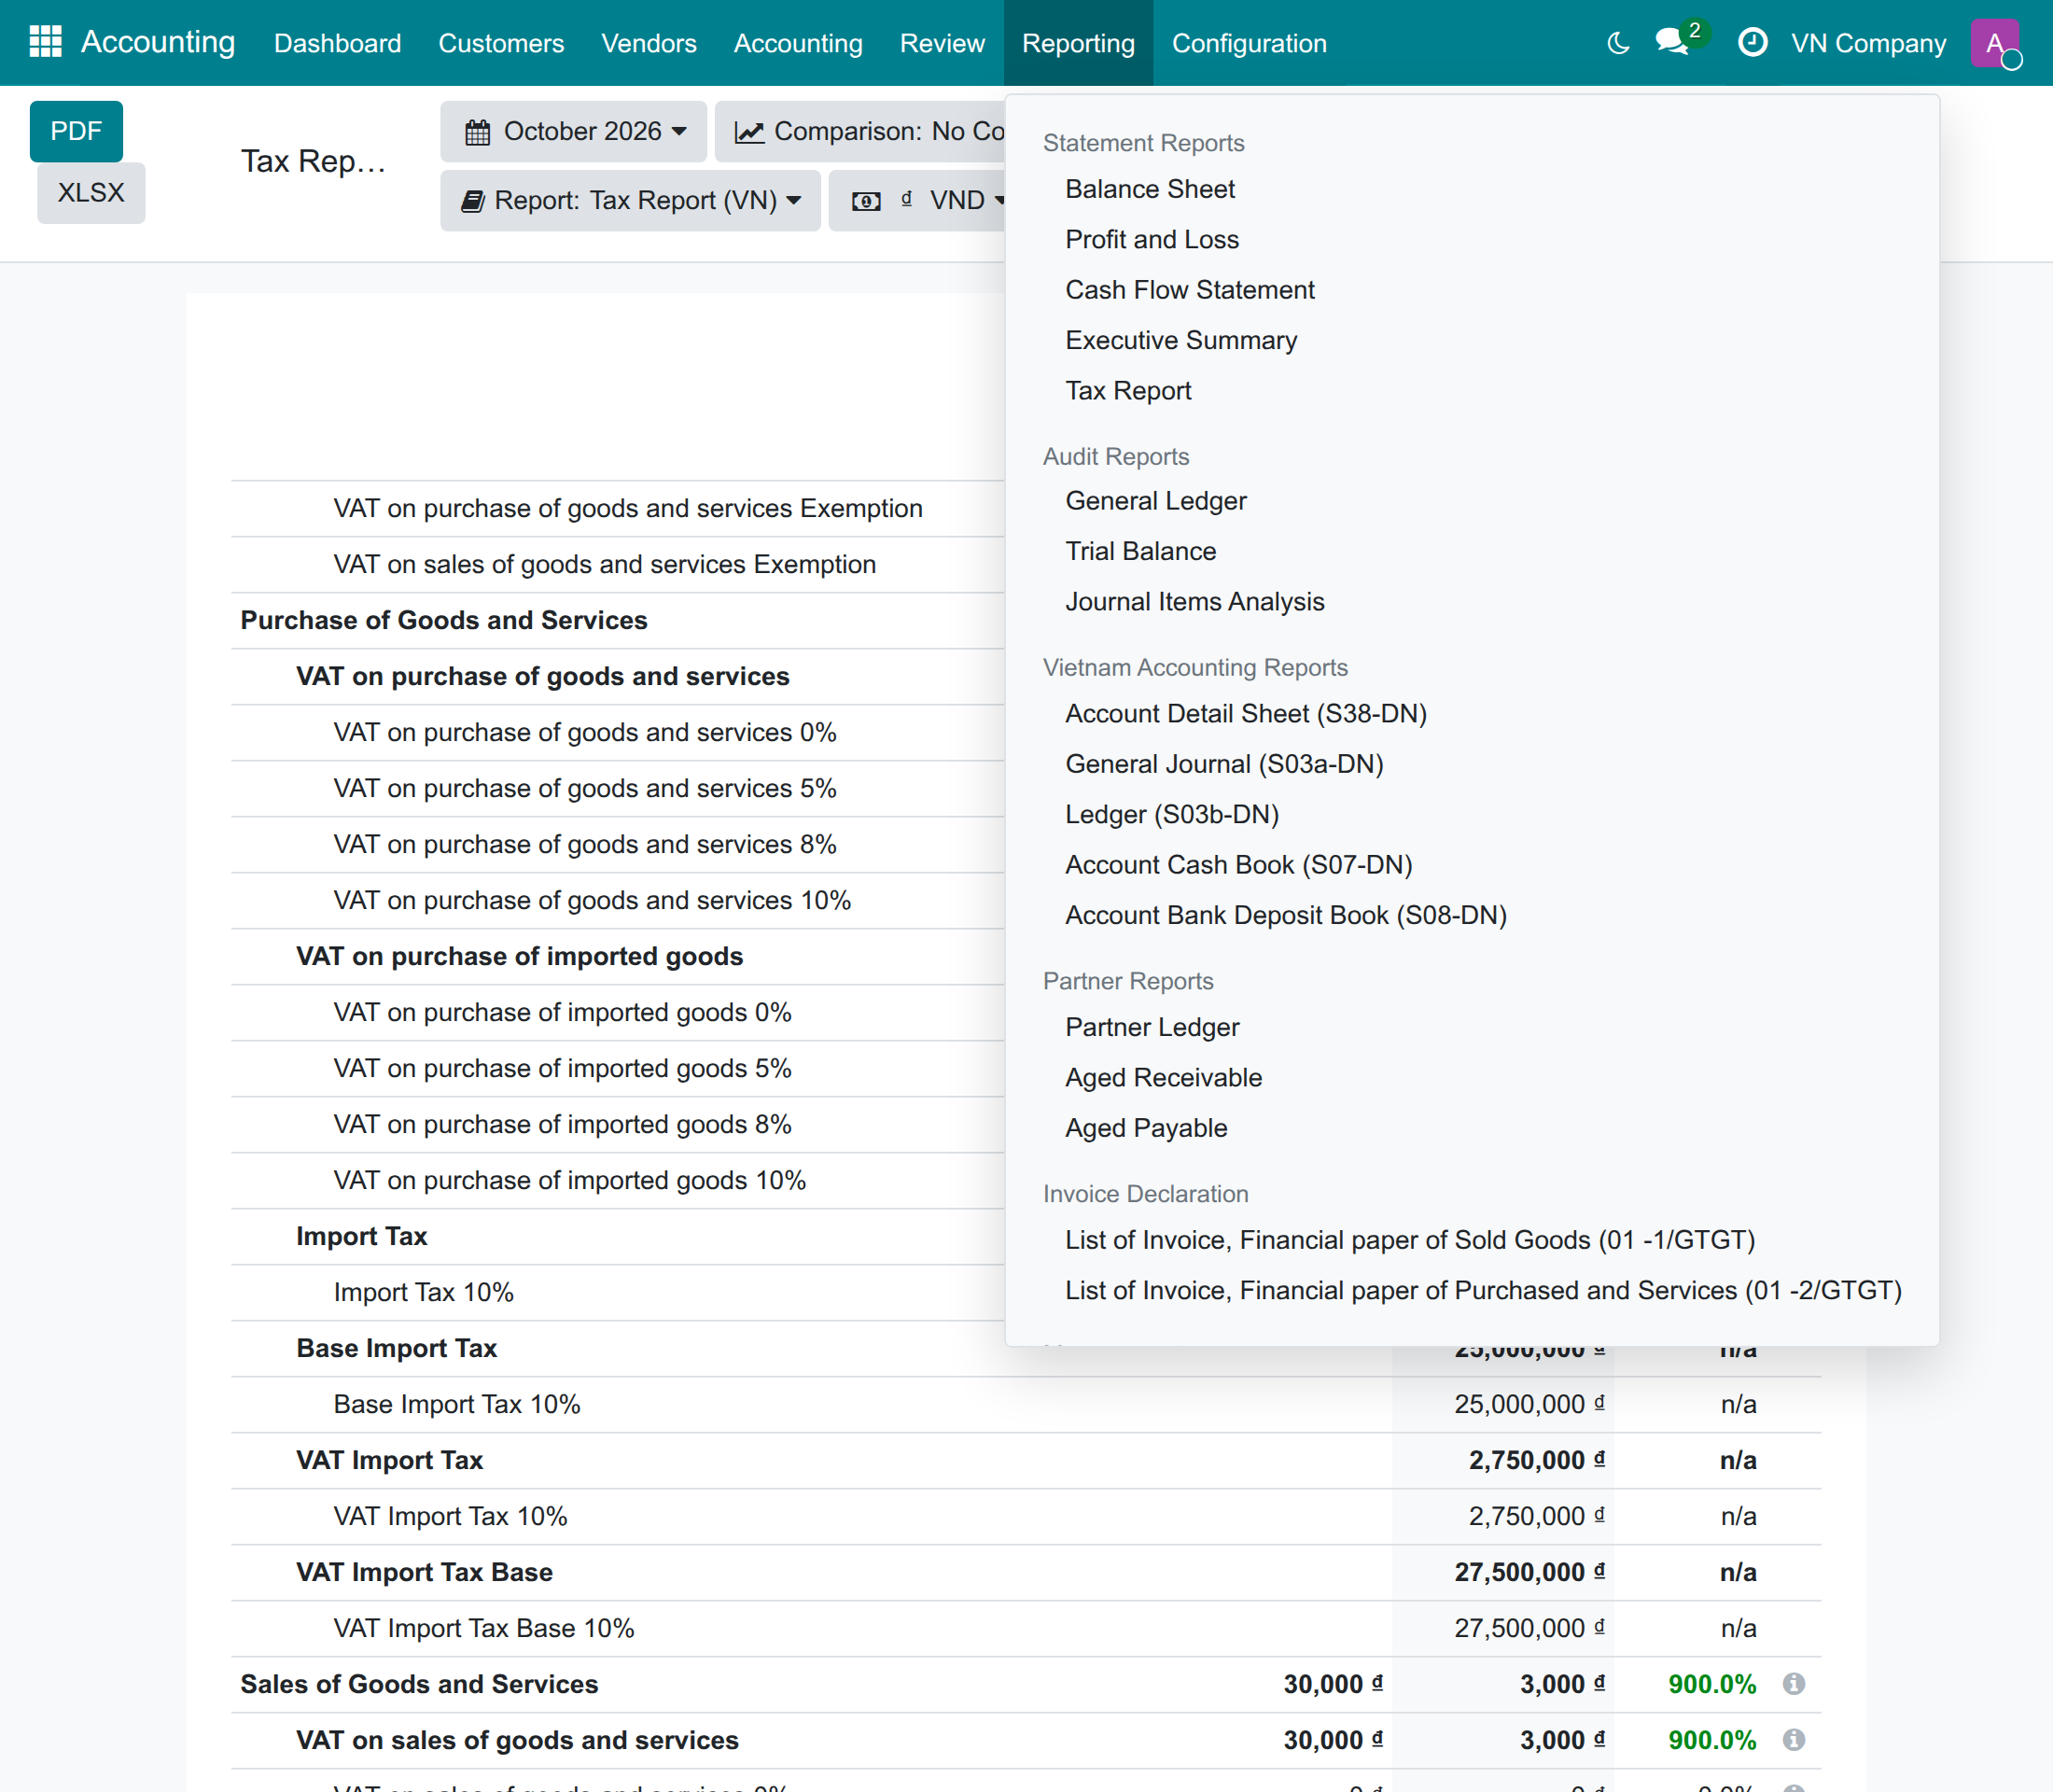The width and height of the screenshot is (2053, 1792).
Task: Select 'VAT on purchase of goods and services 10%'
Action: pyautogui.click(x=592, y=900)
